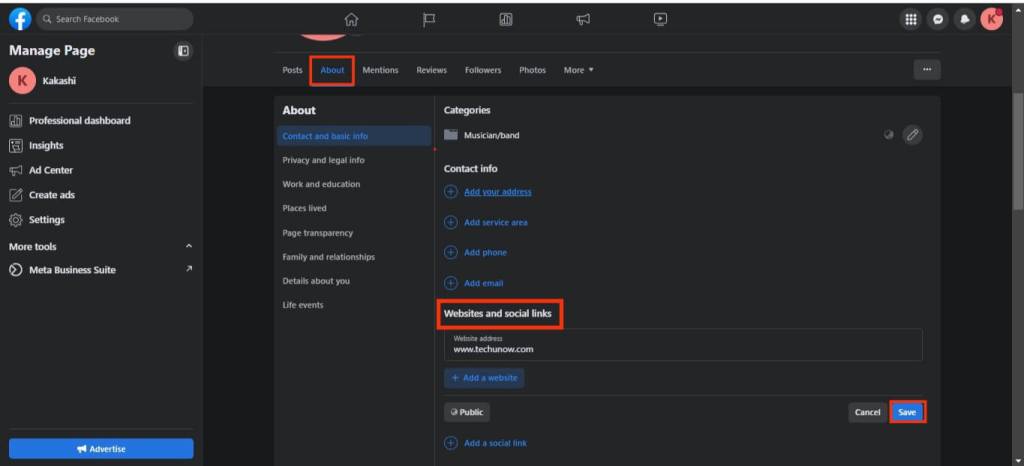Image resolution: width=1024 pixels, height=466 pixels.
Task: Open the Pages flag icon
Action: tap(428, 20)
